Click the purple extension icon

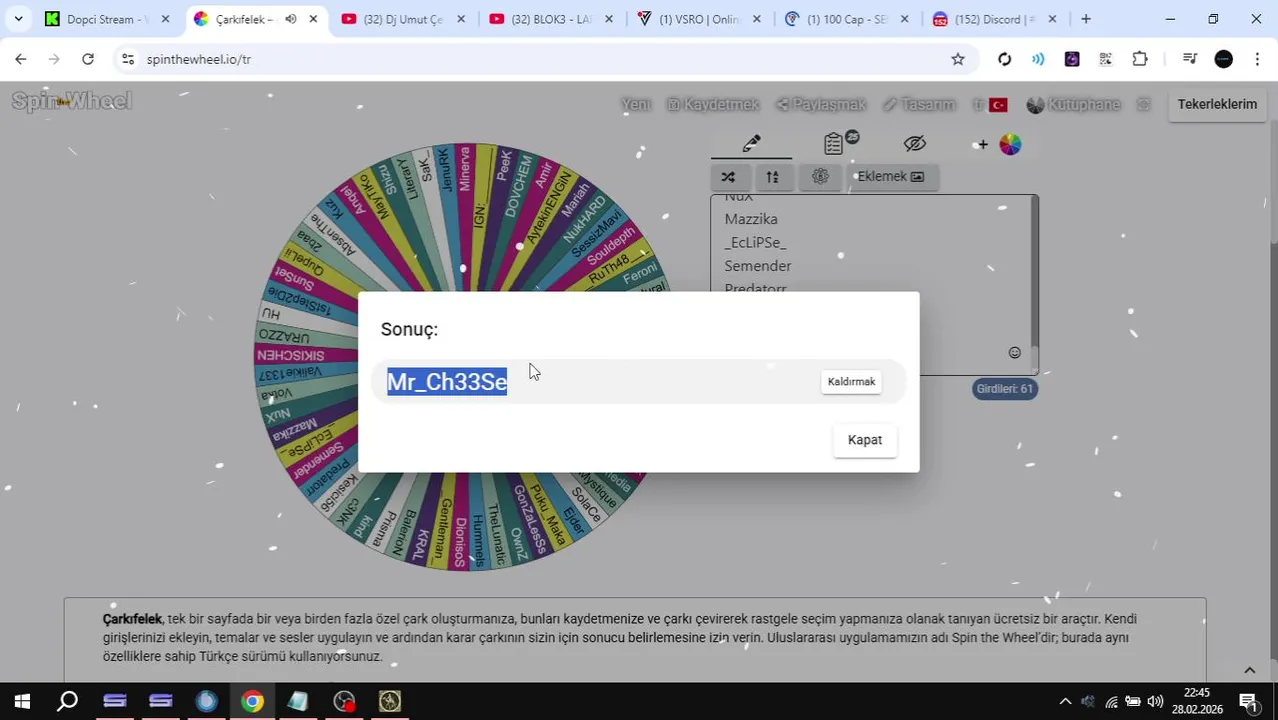[1072, 59]
